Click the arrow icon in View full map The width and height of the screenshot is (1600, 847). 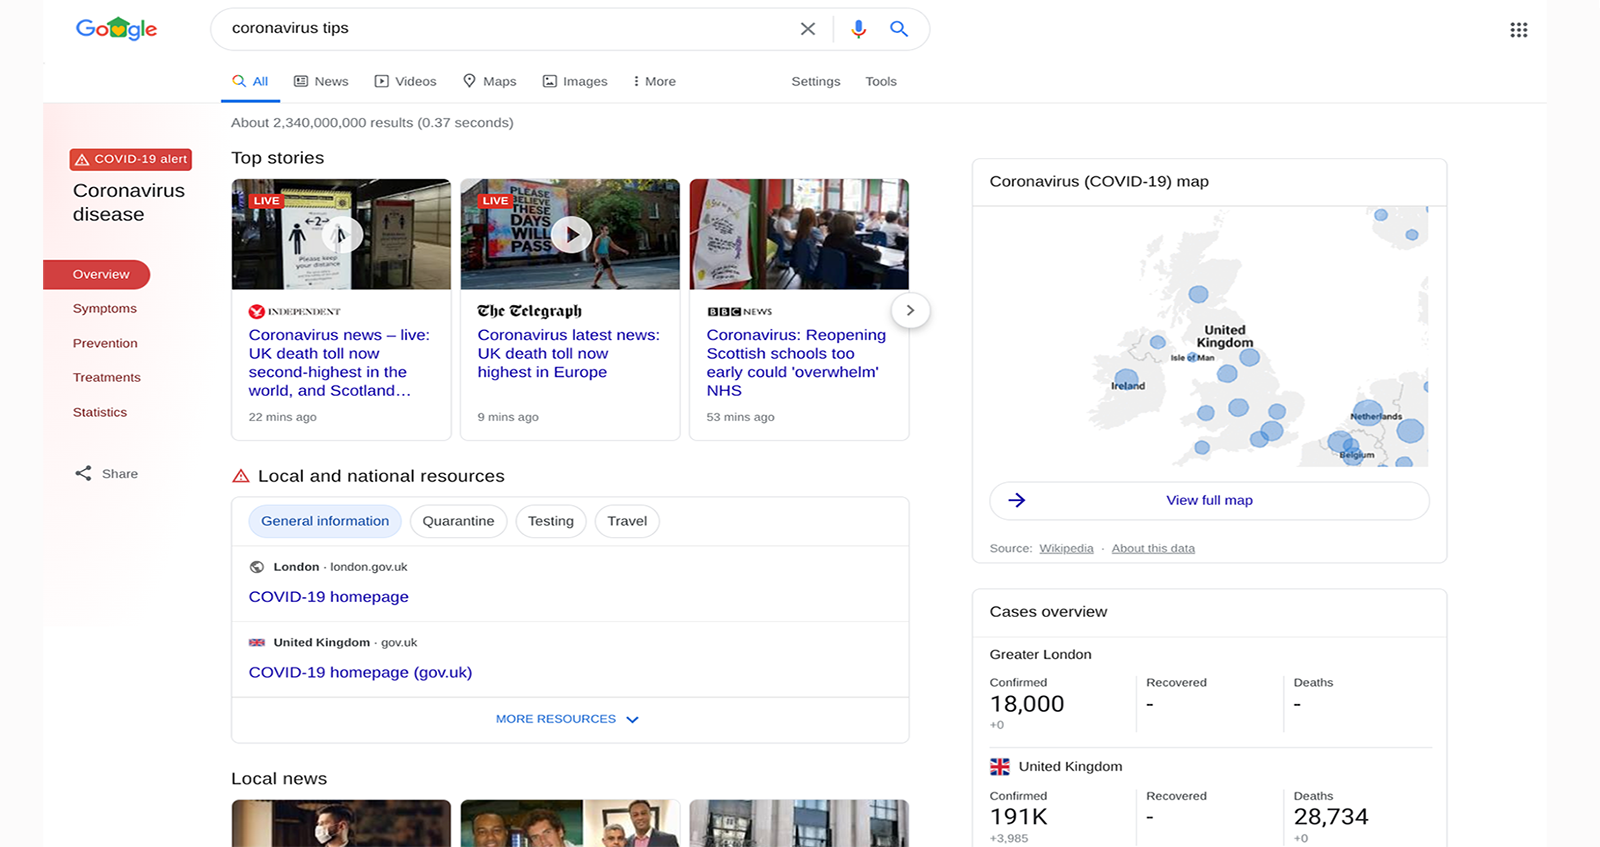1016,500
